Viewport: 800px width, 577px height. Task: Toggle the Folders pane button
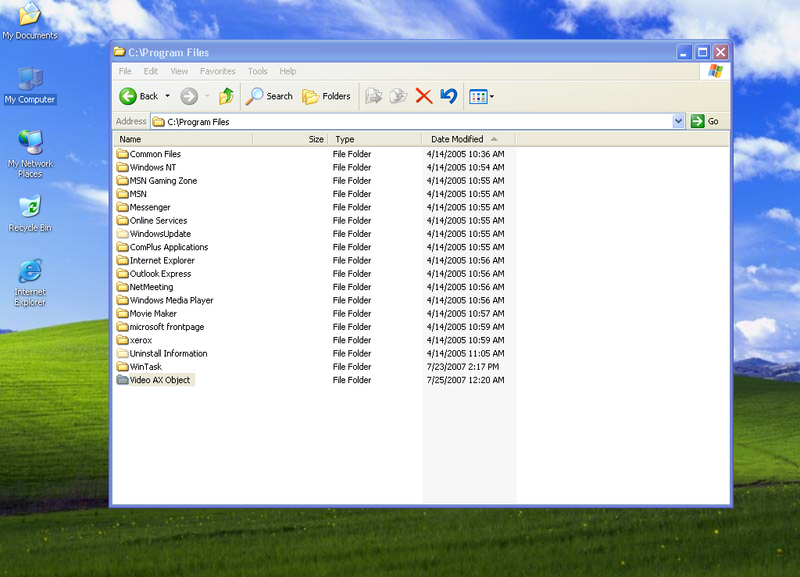point(326,96)
